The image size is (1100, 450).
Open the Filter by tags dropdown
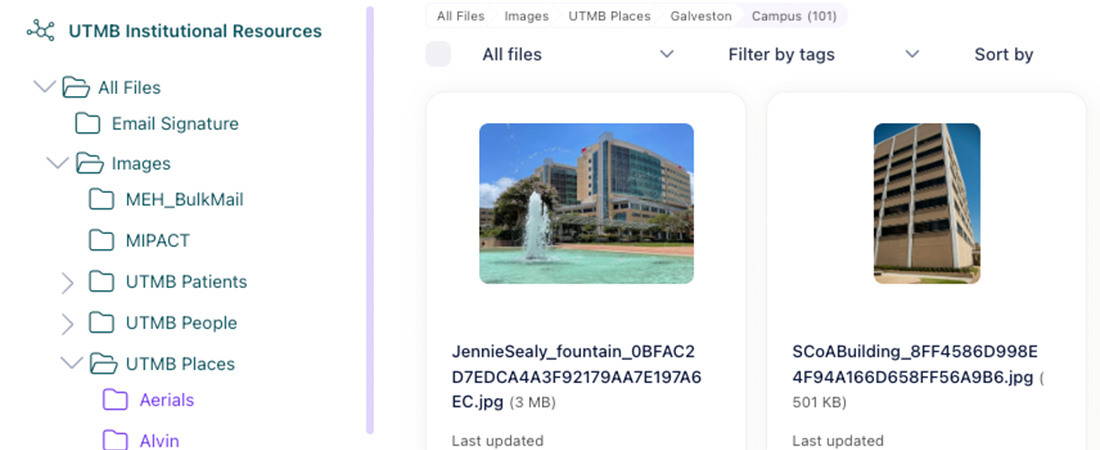tap(822, 54)
